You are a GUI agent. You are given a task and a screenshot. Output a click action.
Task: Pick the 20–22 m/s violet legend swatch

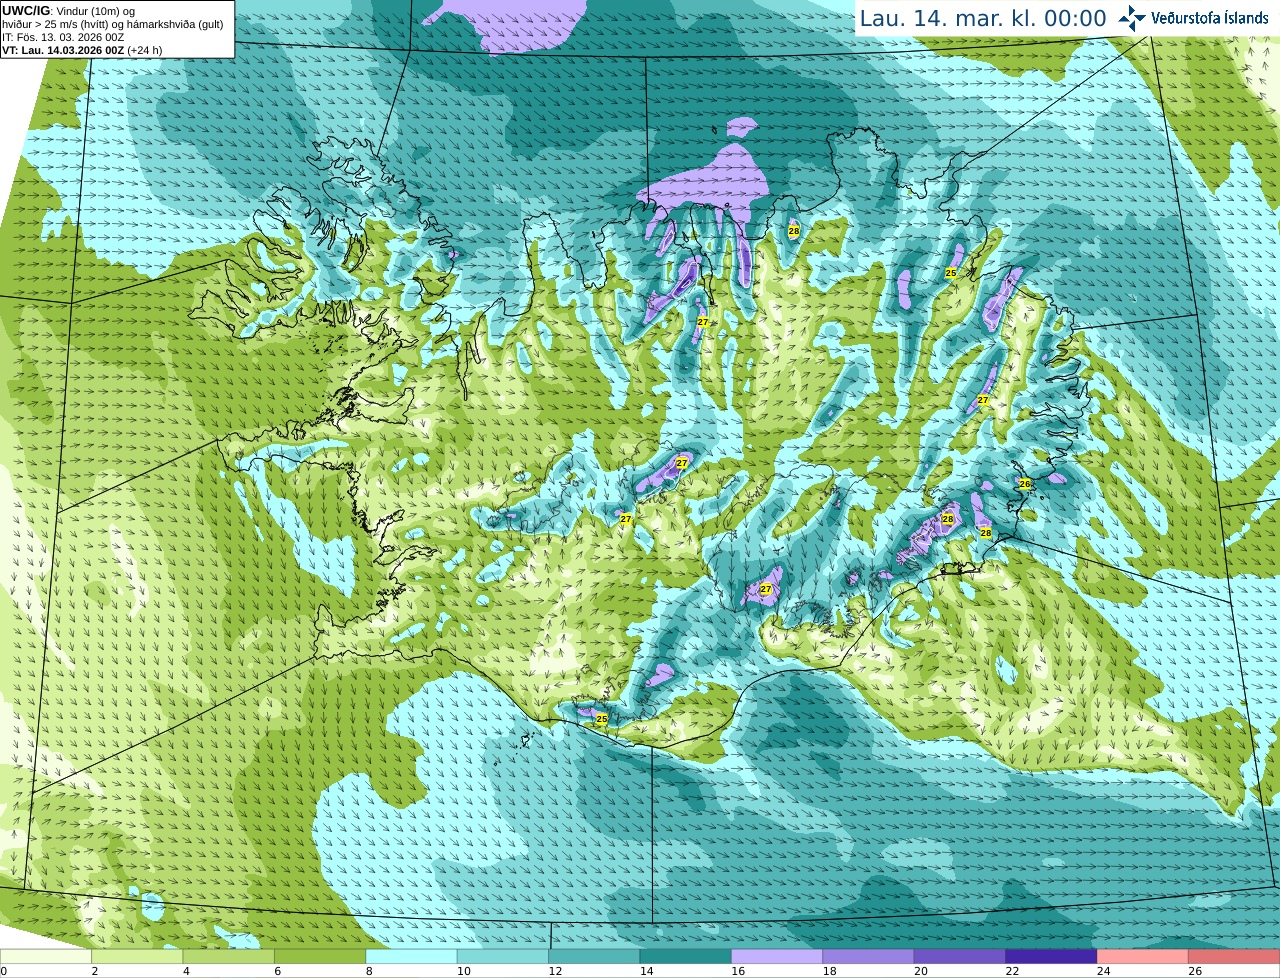click(x=961, y=956)
